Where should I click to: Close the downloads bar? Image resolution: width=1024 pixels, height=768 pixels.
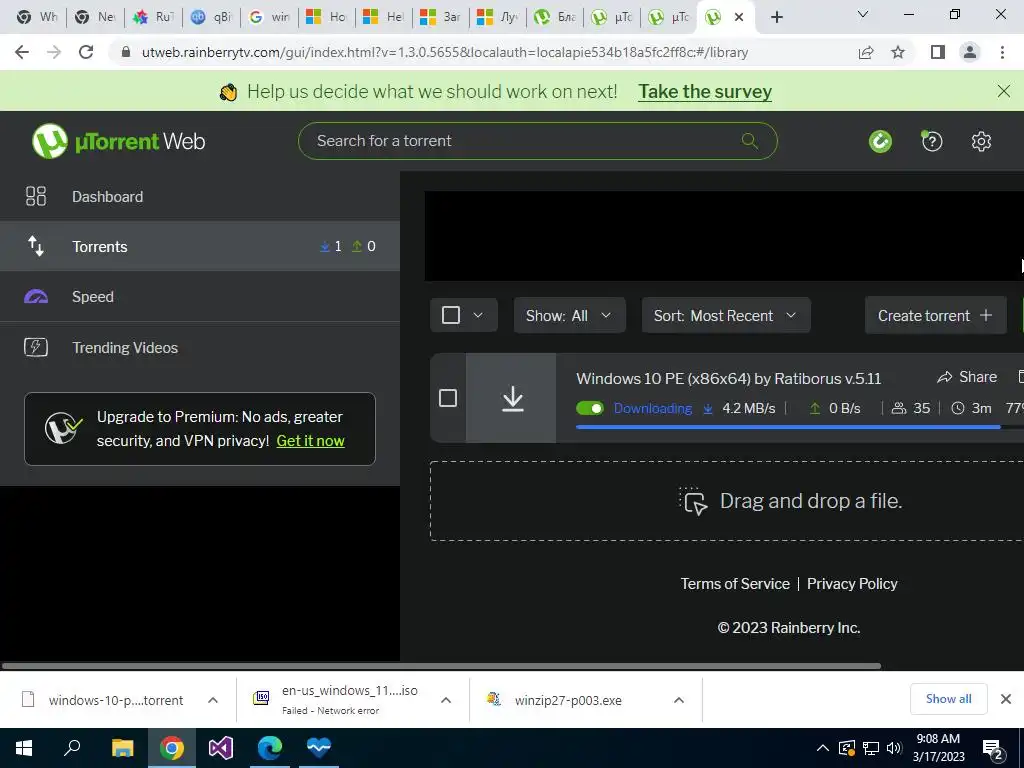click(x=1006, y=699)
